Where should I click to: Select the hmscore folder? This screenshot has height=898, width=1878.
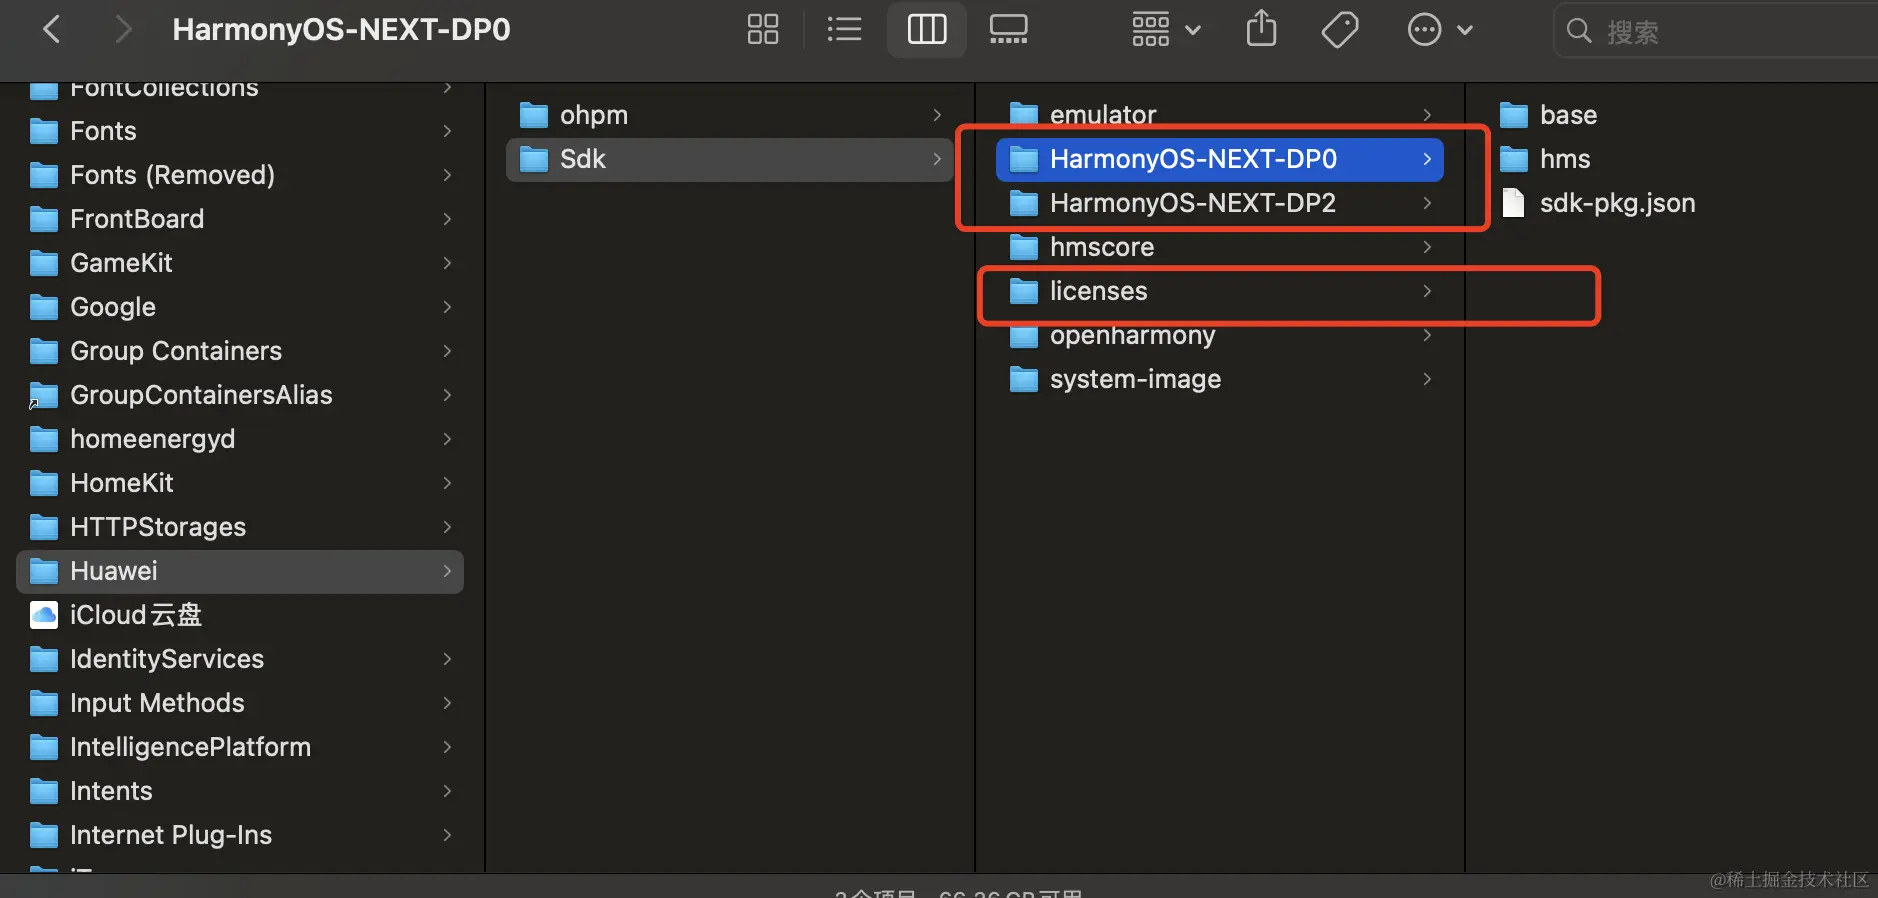pyautogui.click(x=1101, y=247)
